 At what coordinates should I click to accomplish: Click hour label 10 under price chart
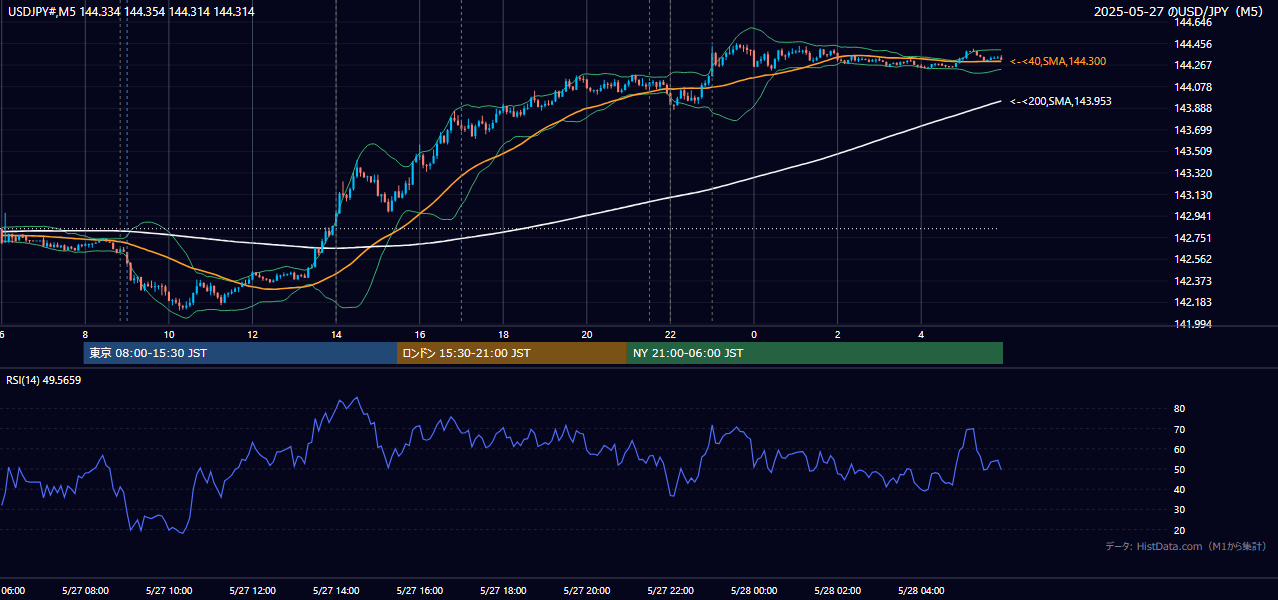[169, 334]
